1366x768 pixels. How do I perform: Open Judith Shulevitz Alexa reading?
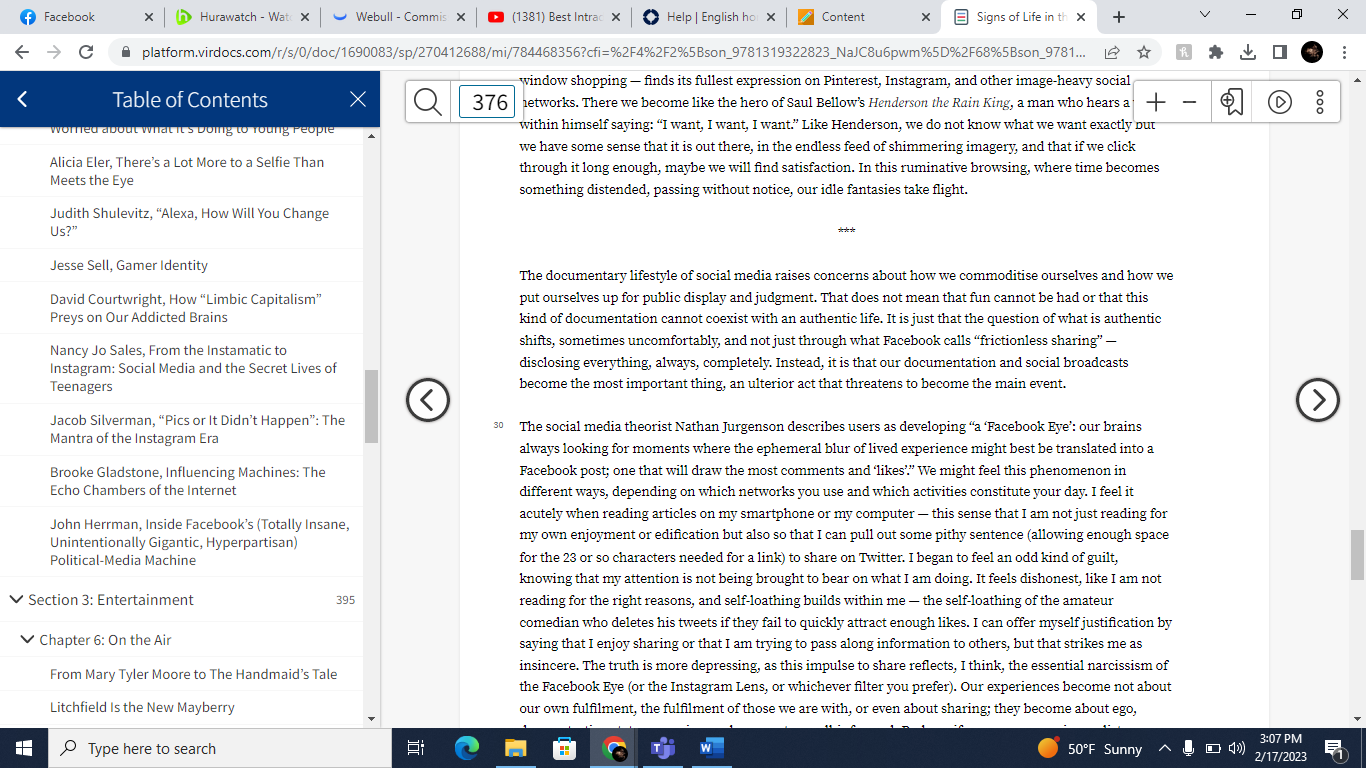(190, 222)
